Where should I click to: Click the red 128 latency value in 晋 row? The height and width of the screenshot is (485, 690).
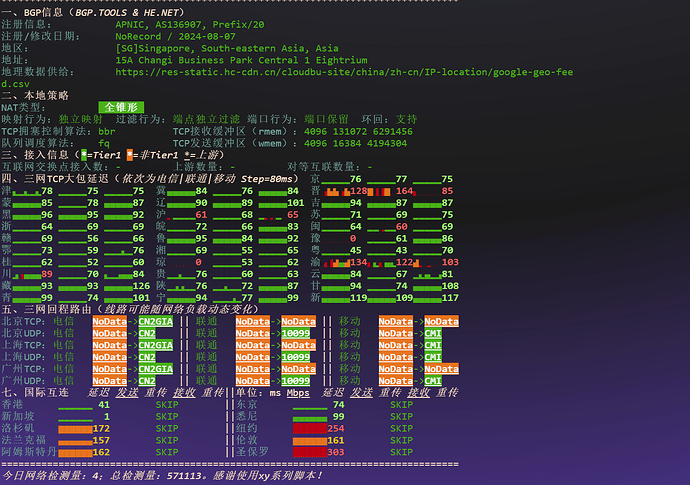[358, 191]
